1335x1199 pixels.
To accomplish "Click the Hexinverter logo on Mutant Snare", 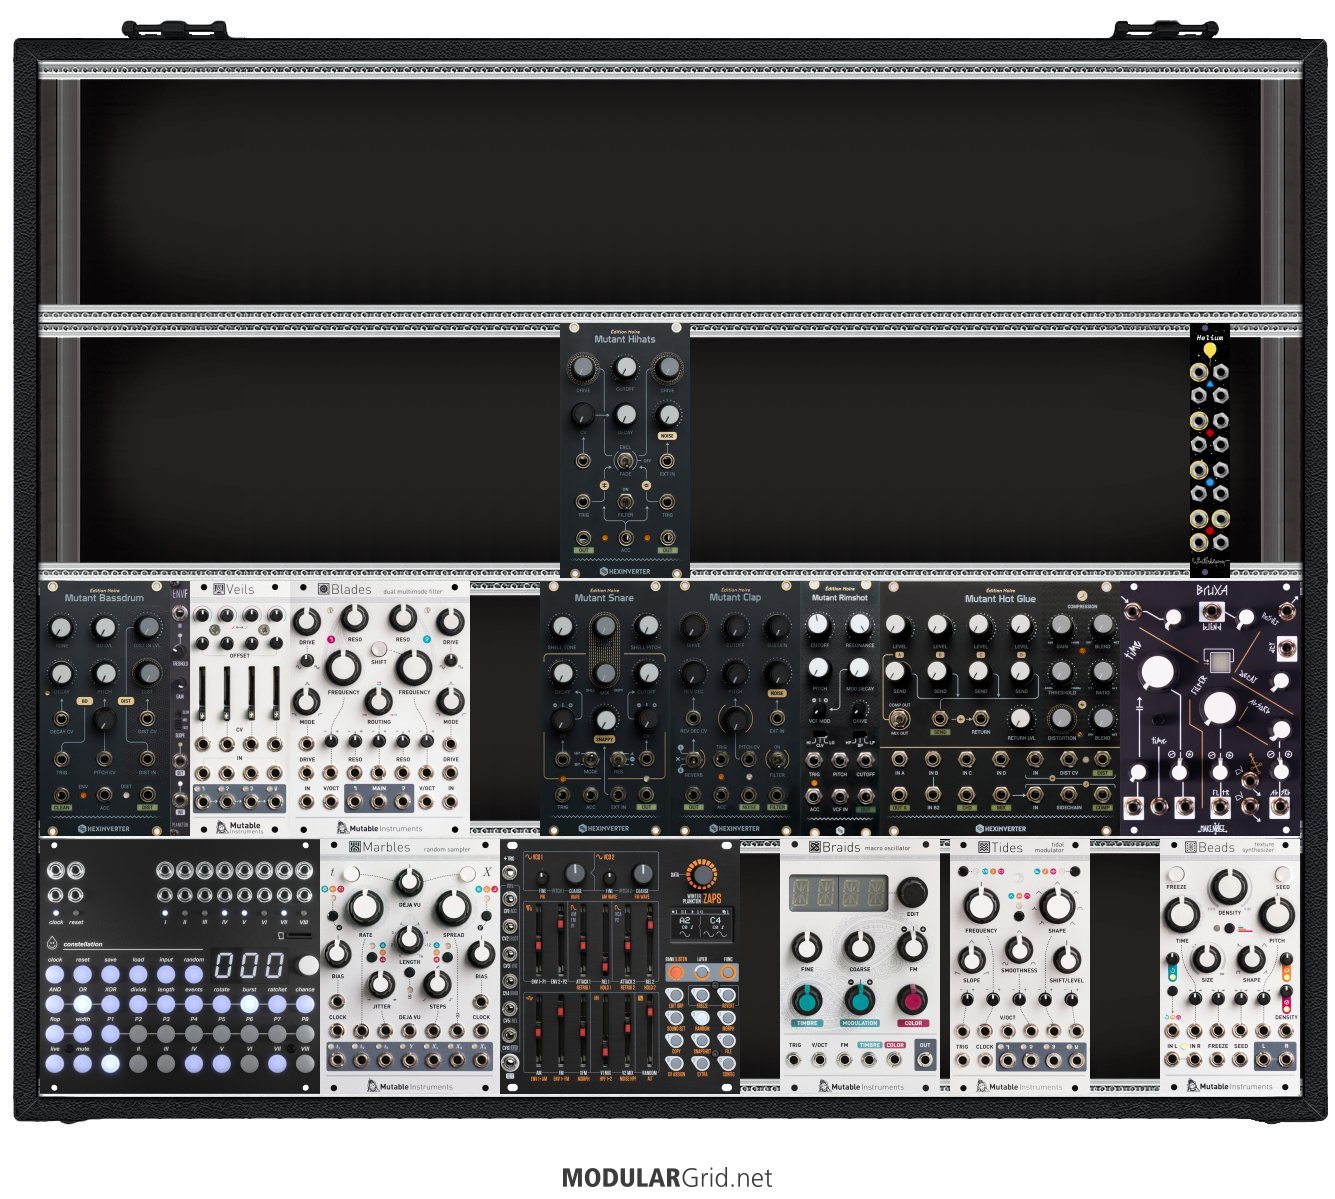I will pos(603,828).
